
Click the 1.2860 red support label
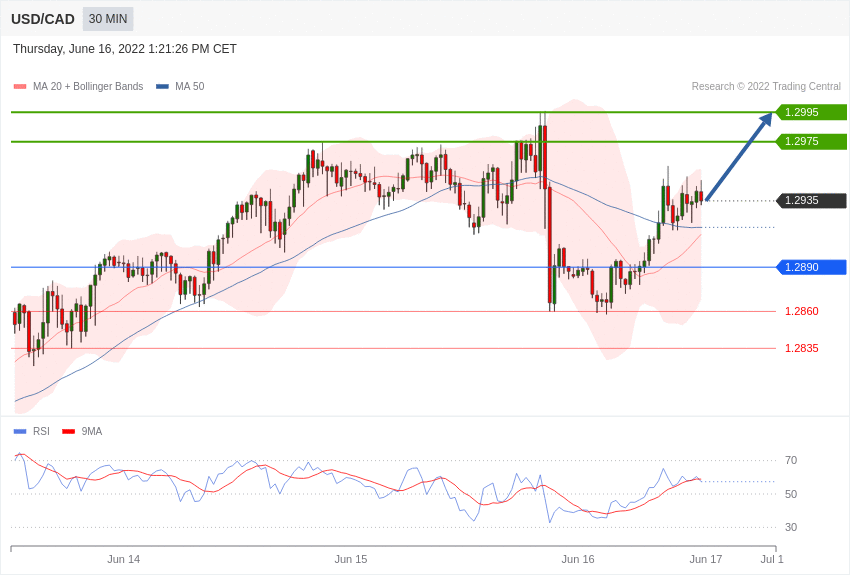[x=802, y=312]
